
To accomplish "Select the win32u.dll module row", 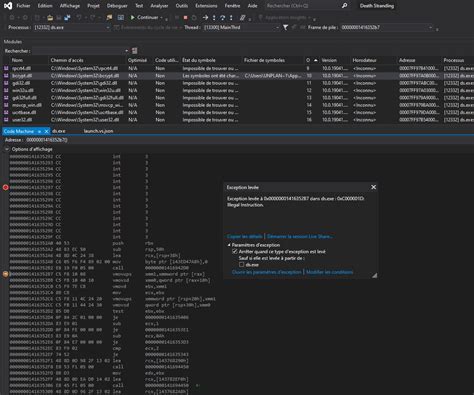I will [x=238, y=90].
